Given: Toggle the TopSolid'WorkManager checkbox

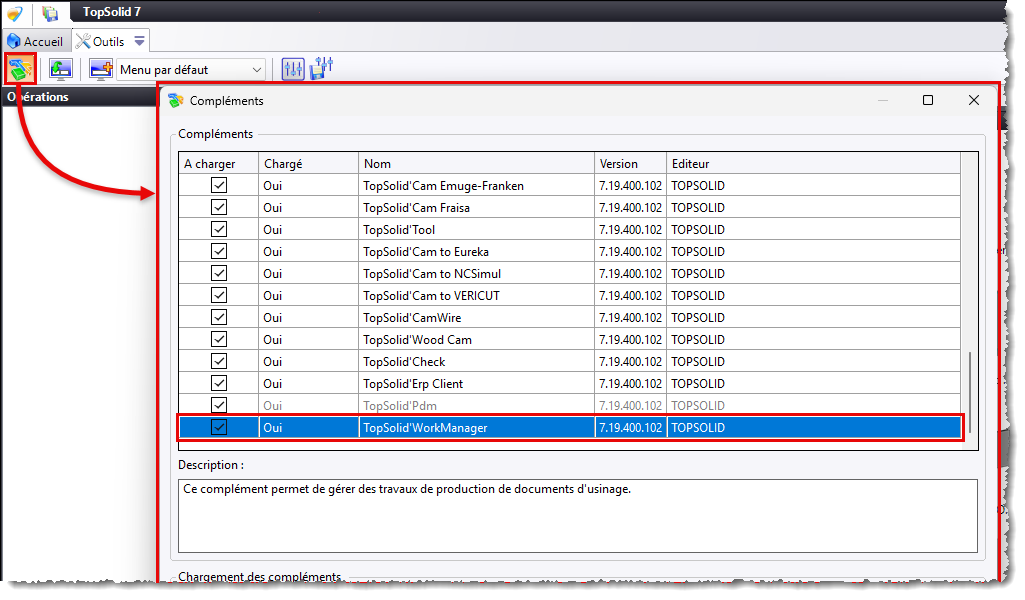Looking at the screenshot, I should coord(219,427).
